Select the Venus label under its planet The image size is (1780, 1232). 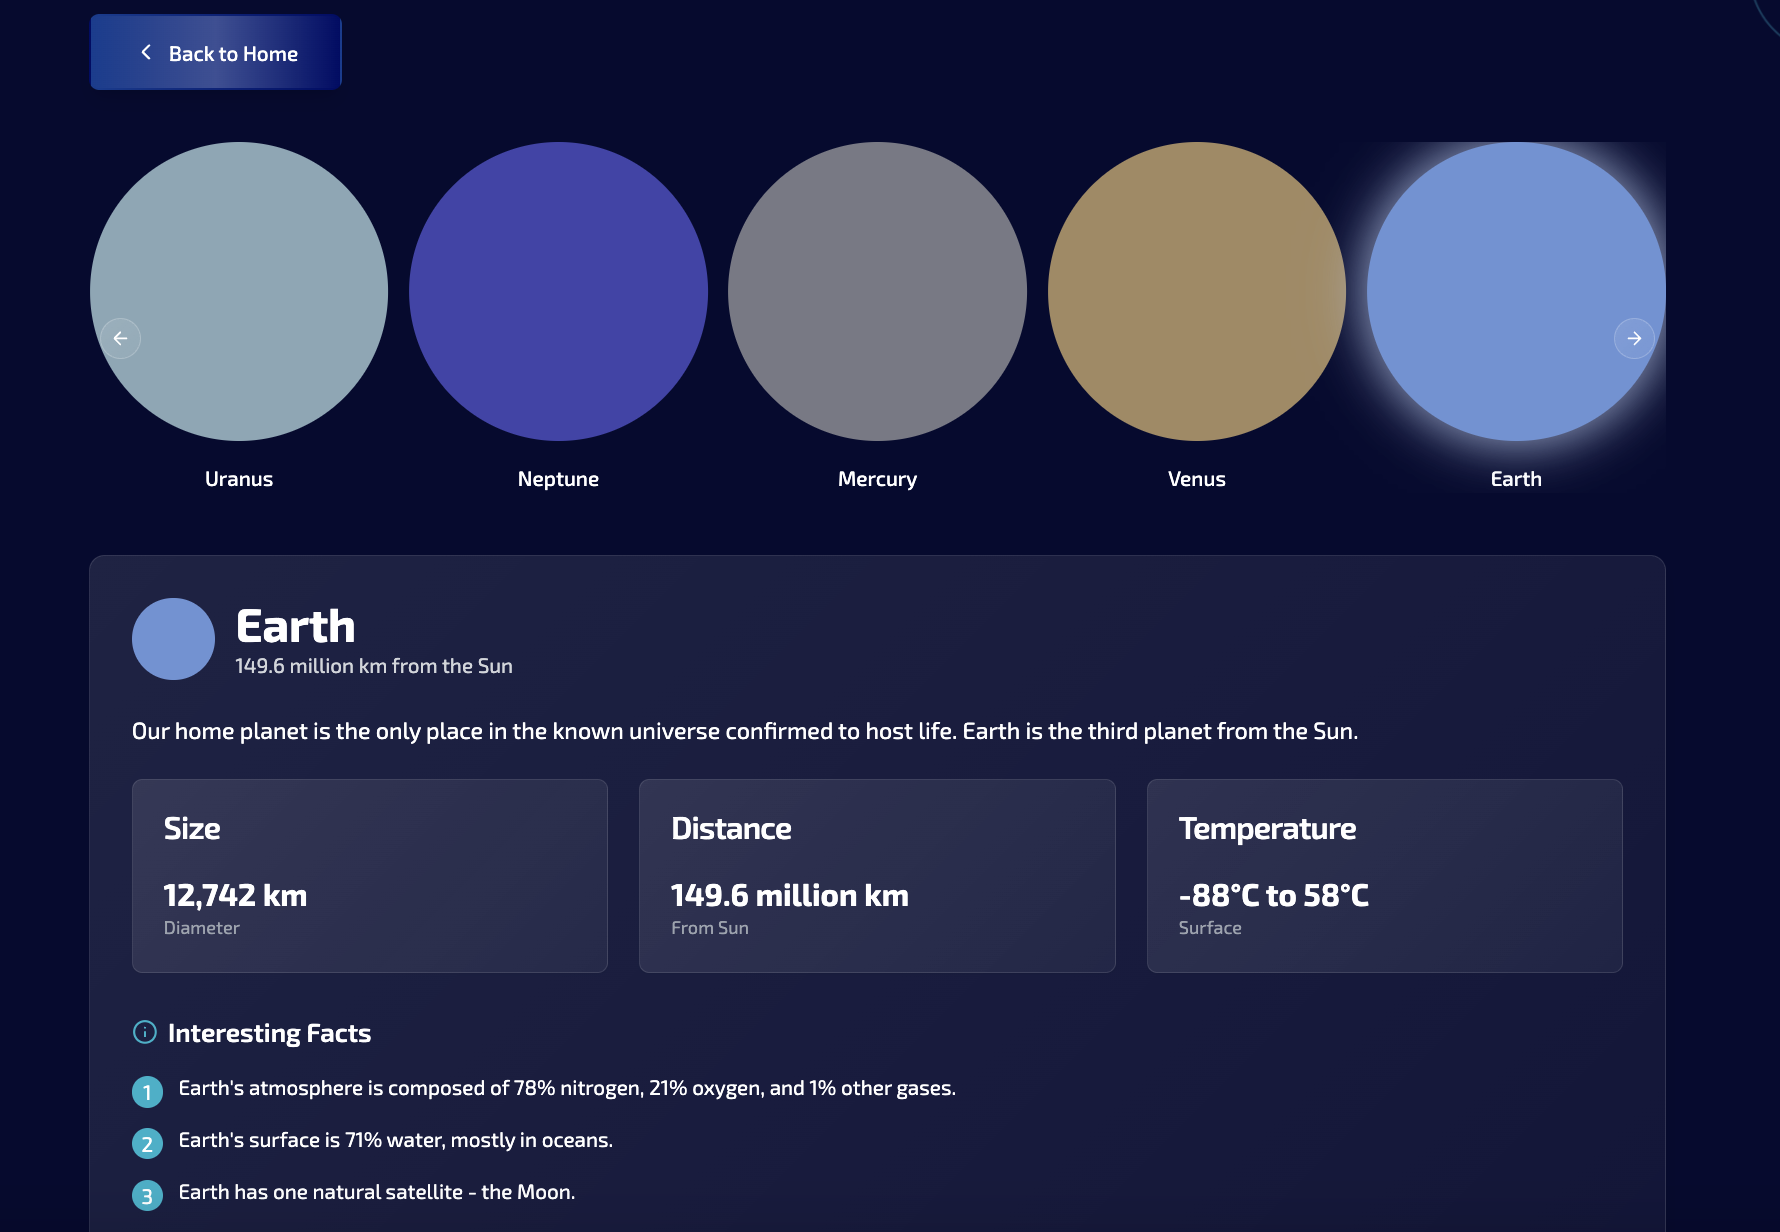point(1196,478)
